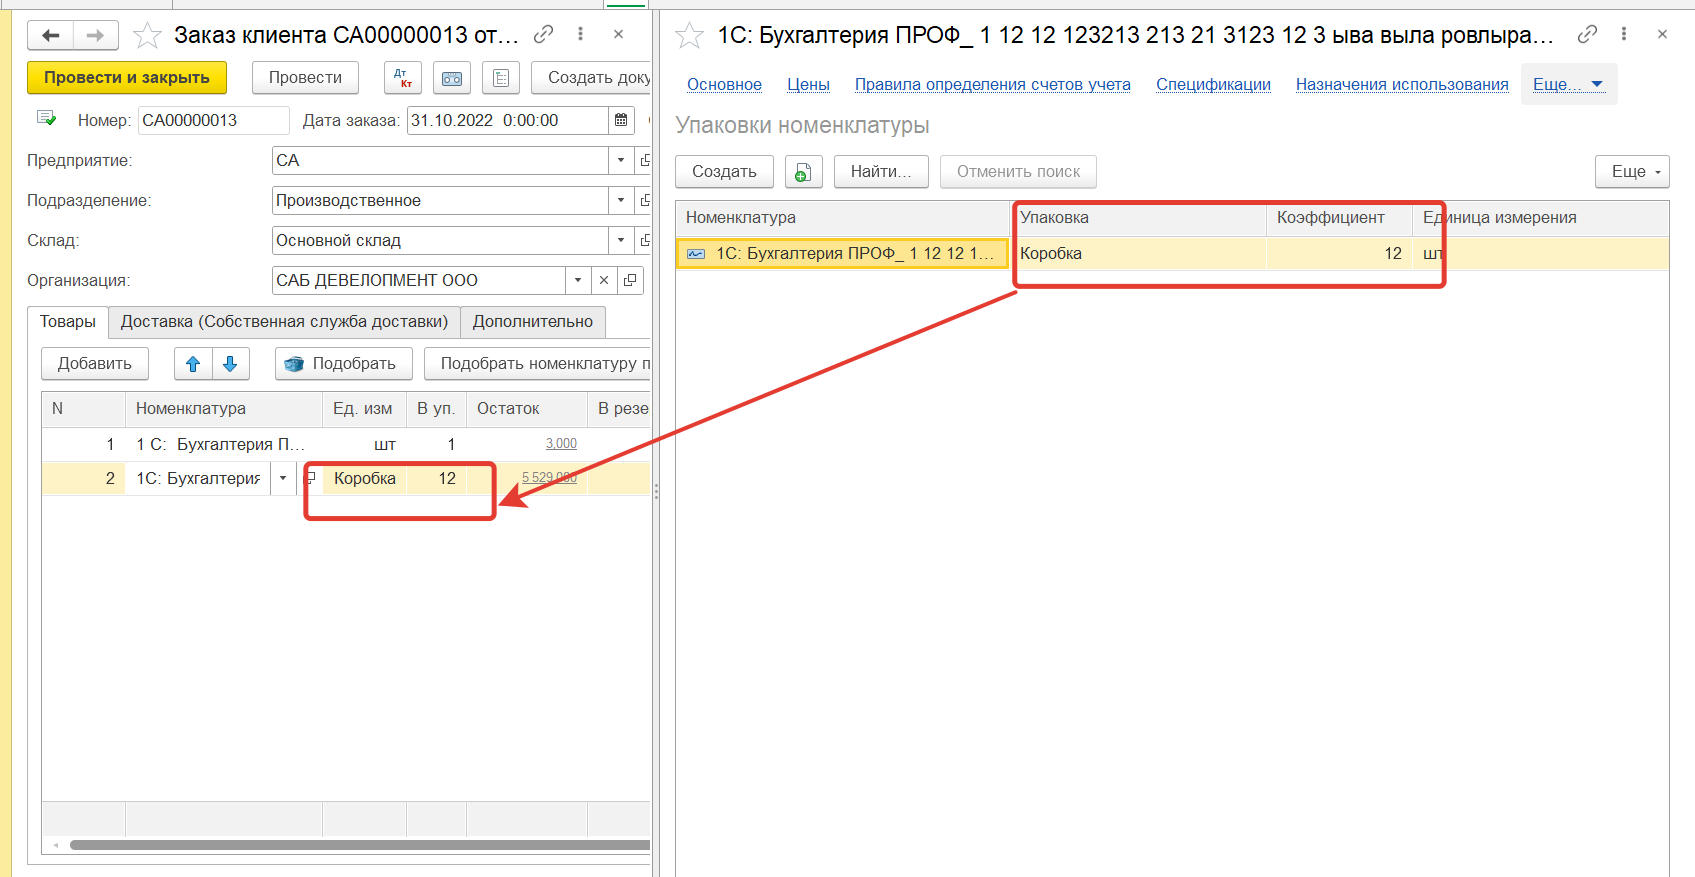The image size is (1695, 877).
Task: Click Коробка cell in order goods table
Action: tap(365, 478)
